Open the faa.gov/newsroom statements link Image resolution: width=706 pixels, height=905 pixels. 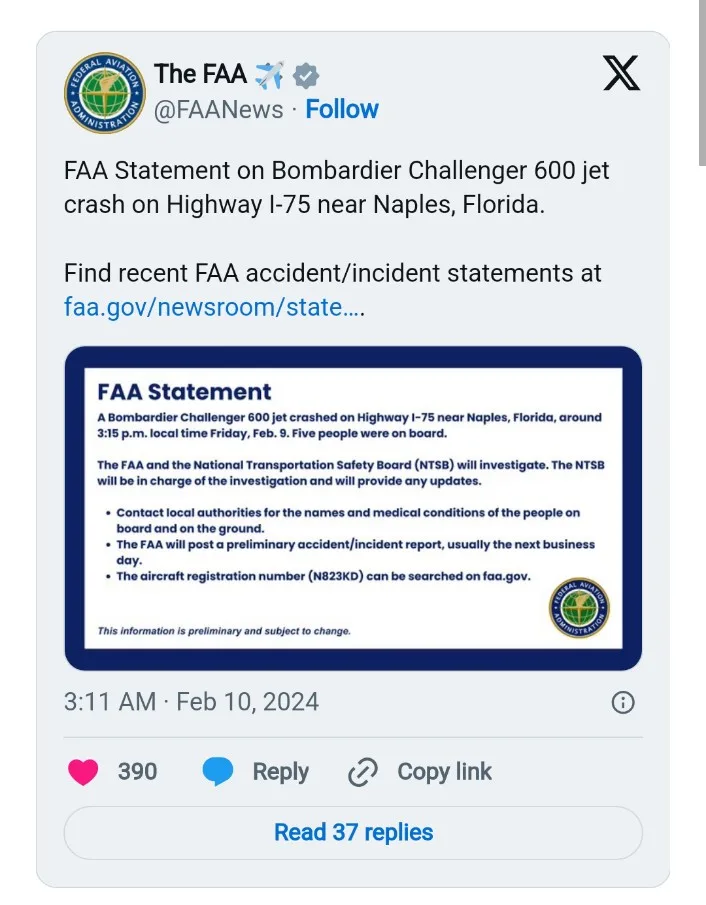[212, 307]
